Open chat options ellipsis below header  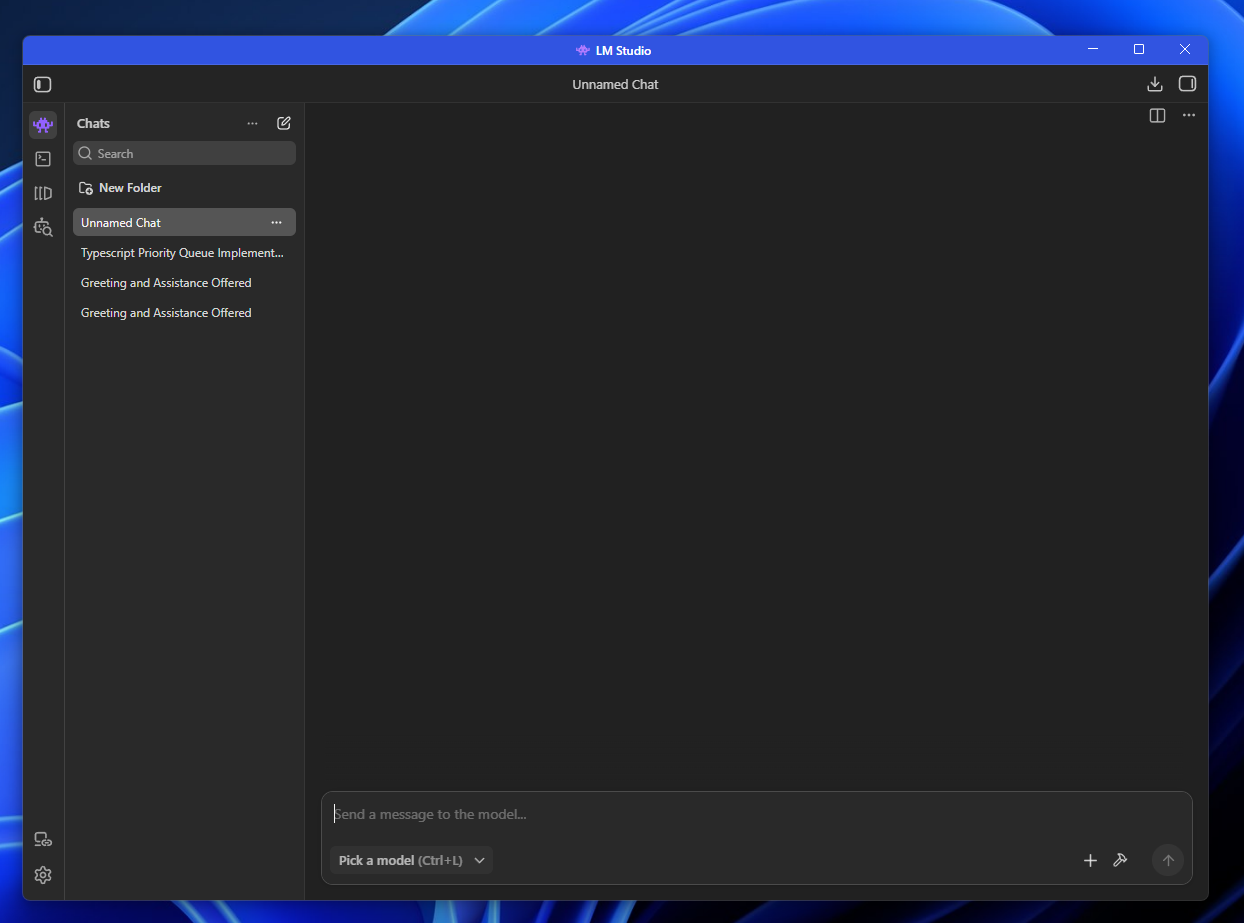[1189, 116]
